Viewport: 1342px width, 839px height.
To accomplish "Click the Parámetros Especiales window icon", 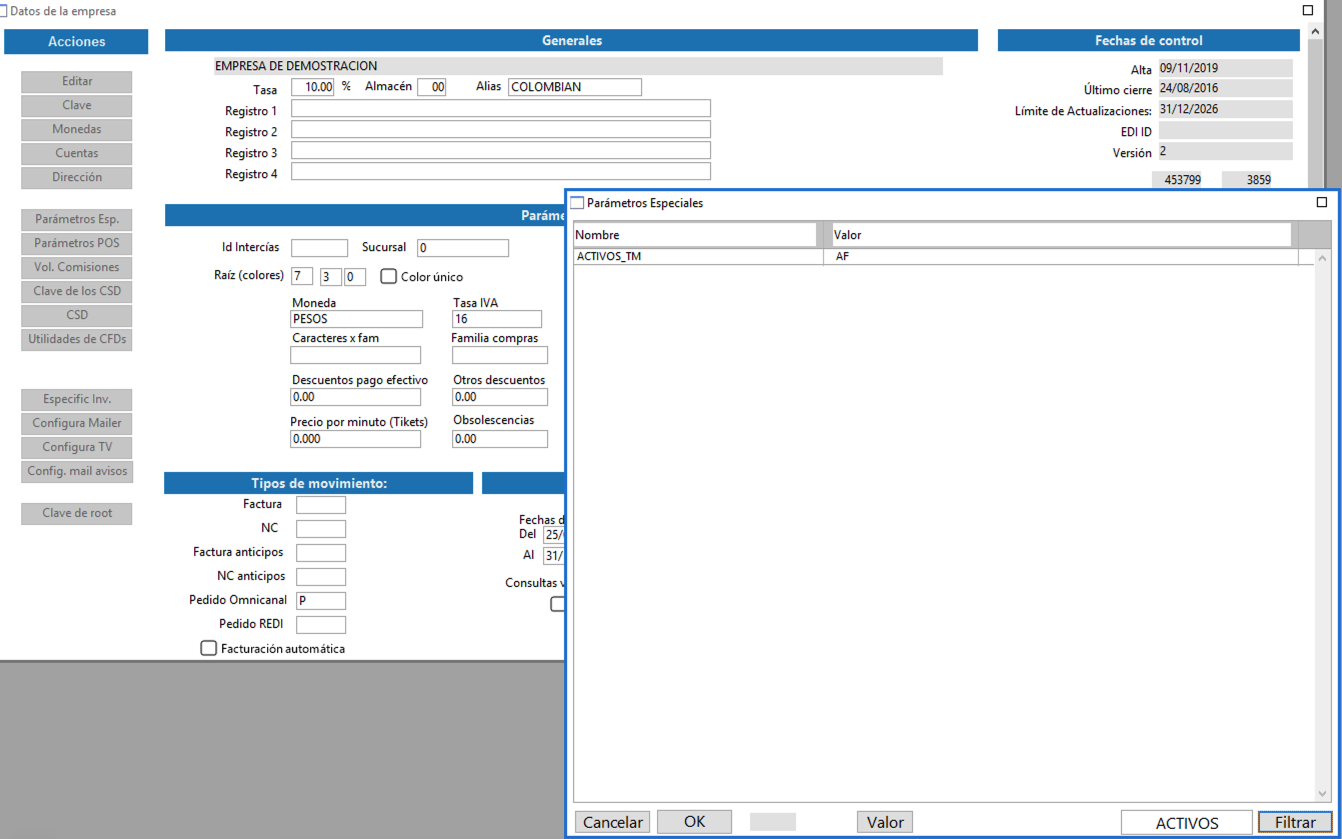I will [x=577, y=203].
